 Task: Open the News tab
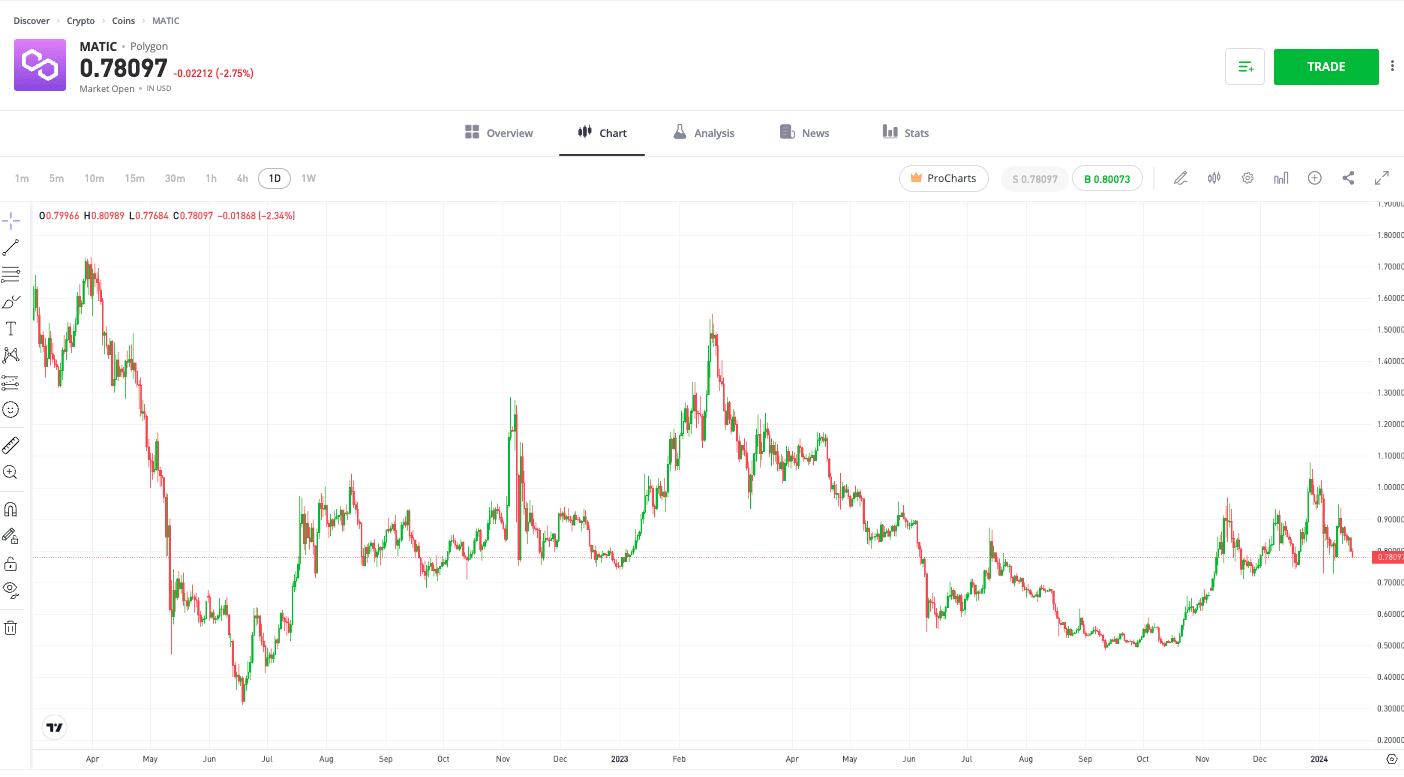click(x=804, y=133)
